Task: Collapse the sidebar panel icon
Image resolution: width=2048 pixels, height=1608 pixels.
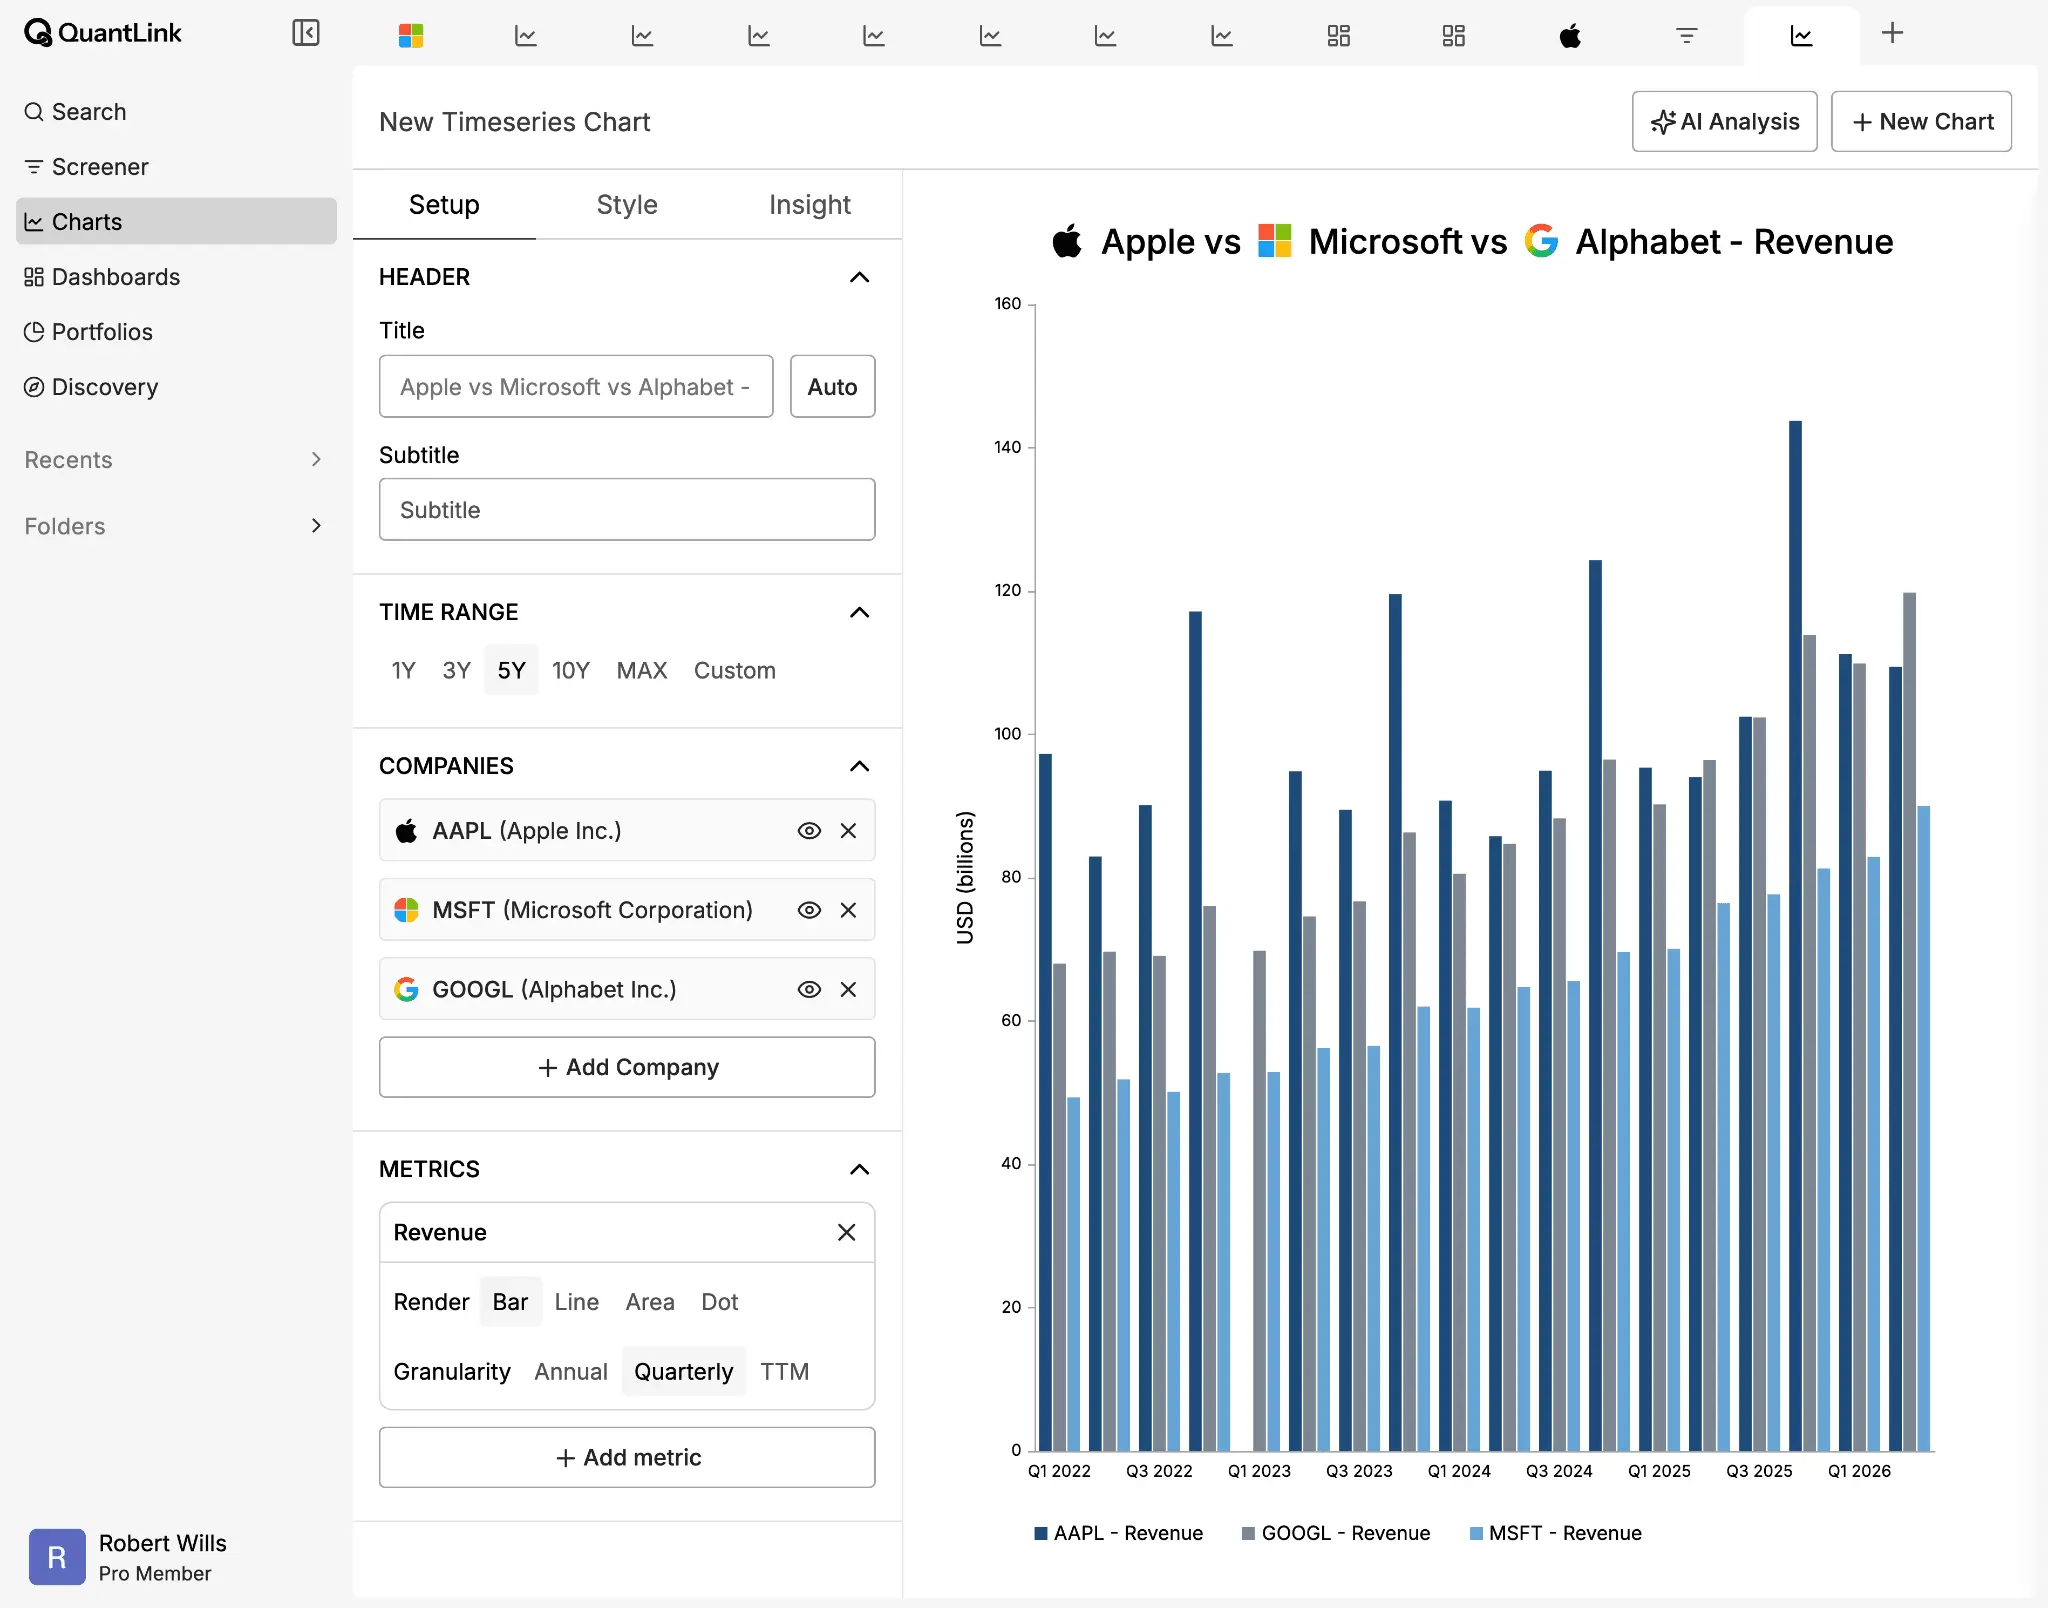Action: tap(305, 33)
